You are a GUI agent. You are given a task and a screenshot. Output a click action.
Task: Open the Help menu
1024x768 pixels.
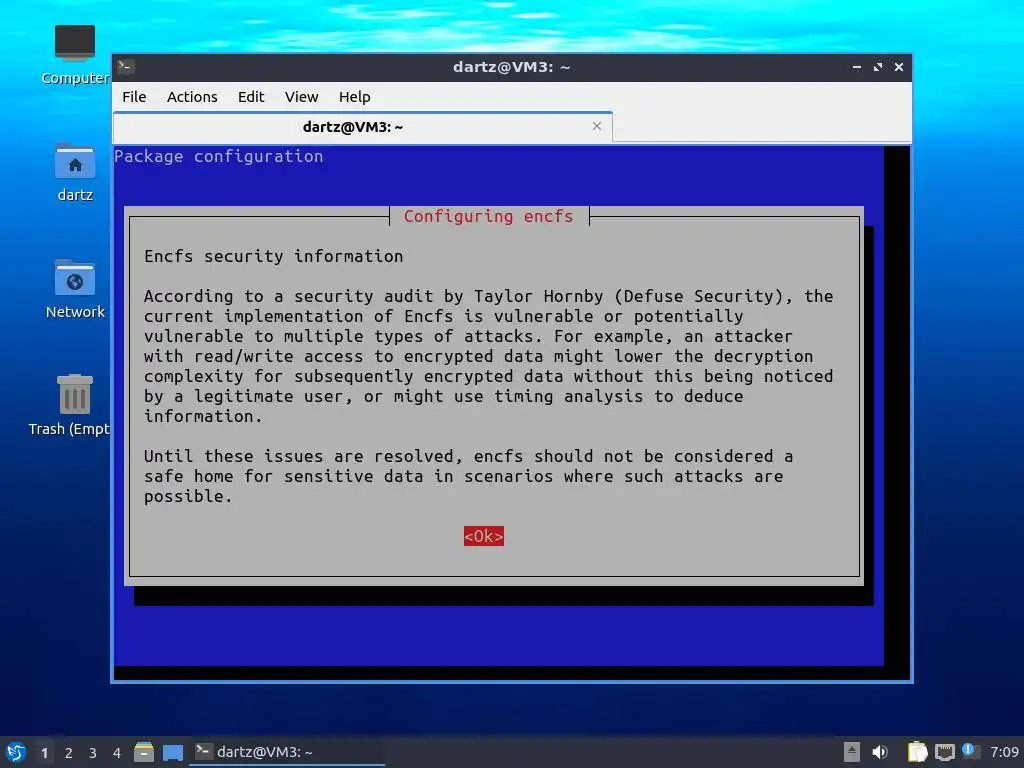point(355,97)
